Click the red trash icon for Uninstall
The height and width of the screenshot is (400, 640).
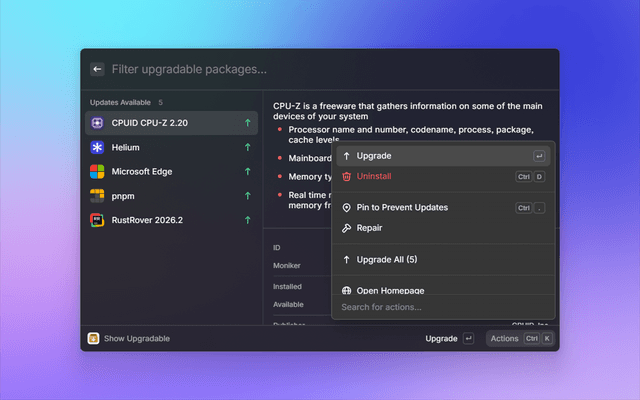click(347, 176)
